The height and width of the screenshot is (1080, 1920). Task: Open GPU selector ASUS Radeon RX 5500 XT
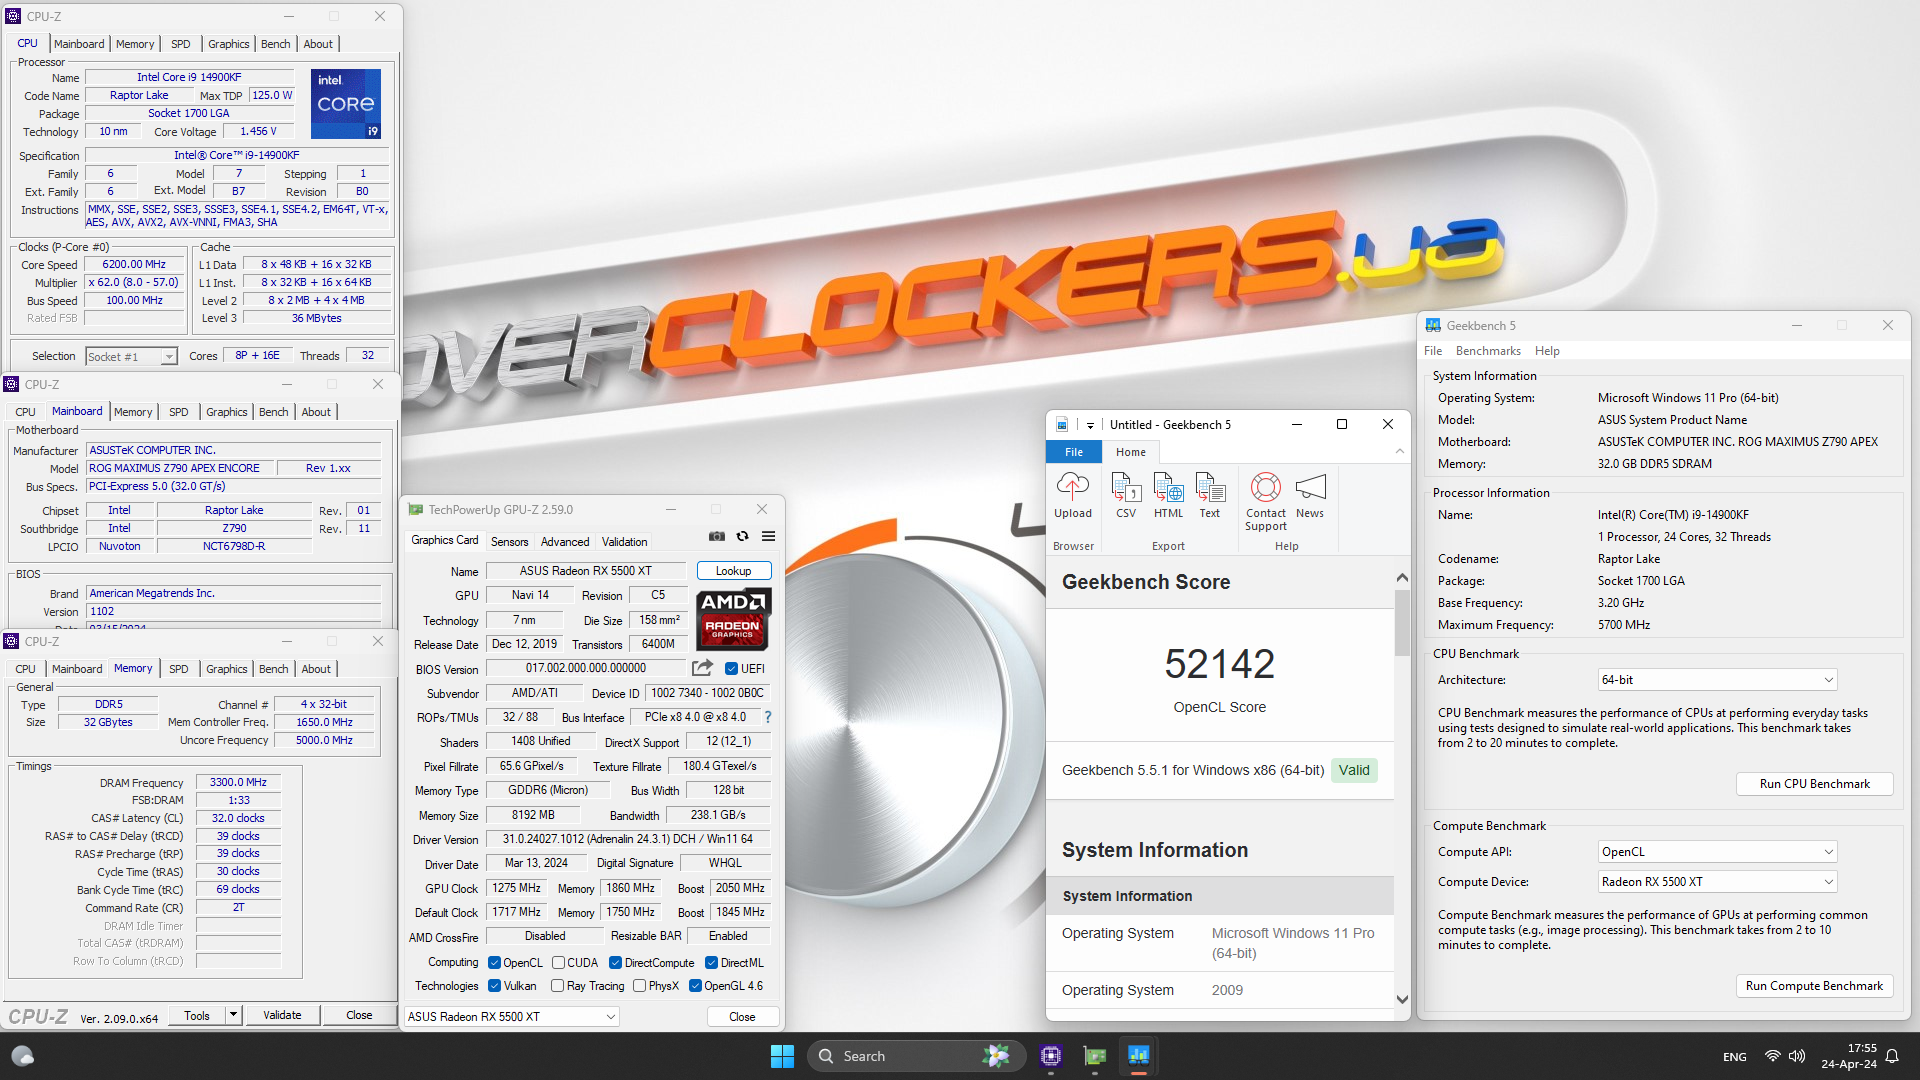pos(511,1017)
